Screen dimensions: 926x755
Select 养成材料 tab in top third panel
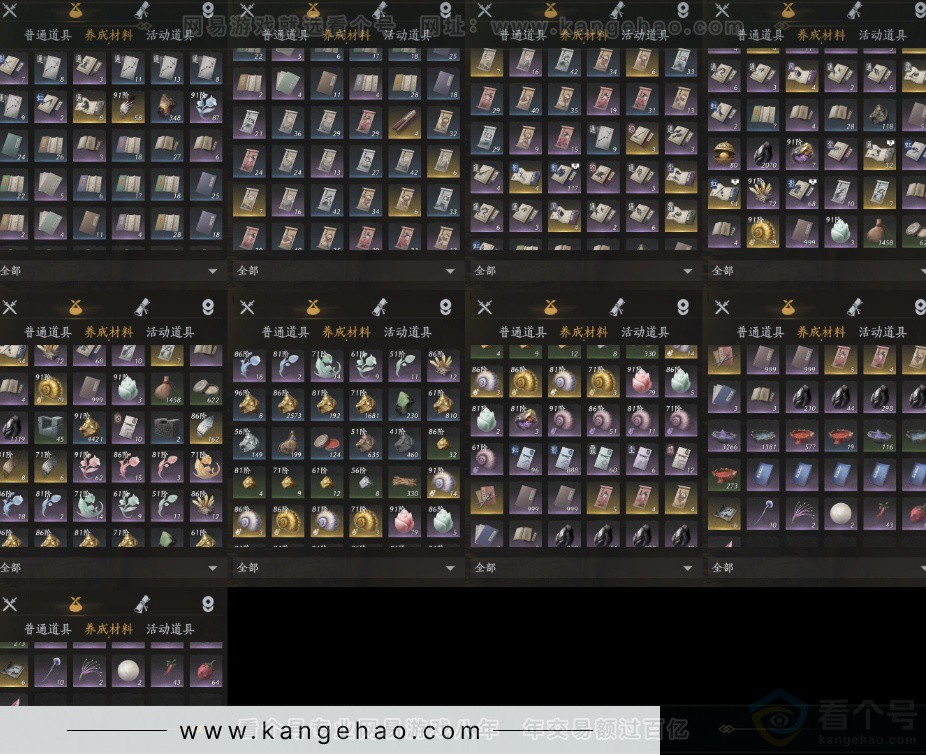pyautogui.click(x=583, y=35)
